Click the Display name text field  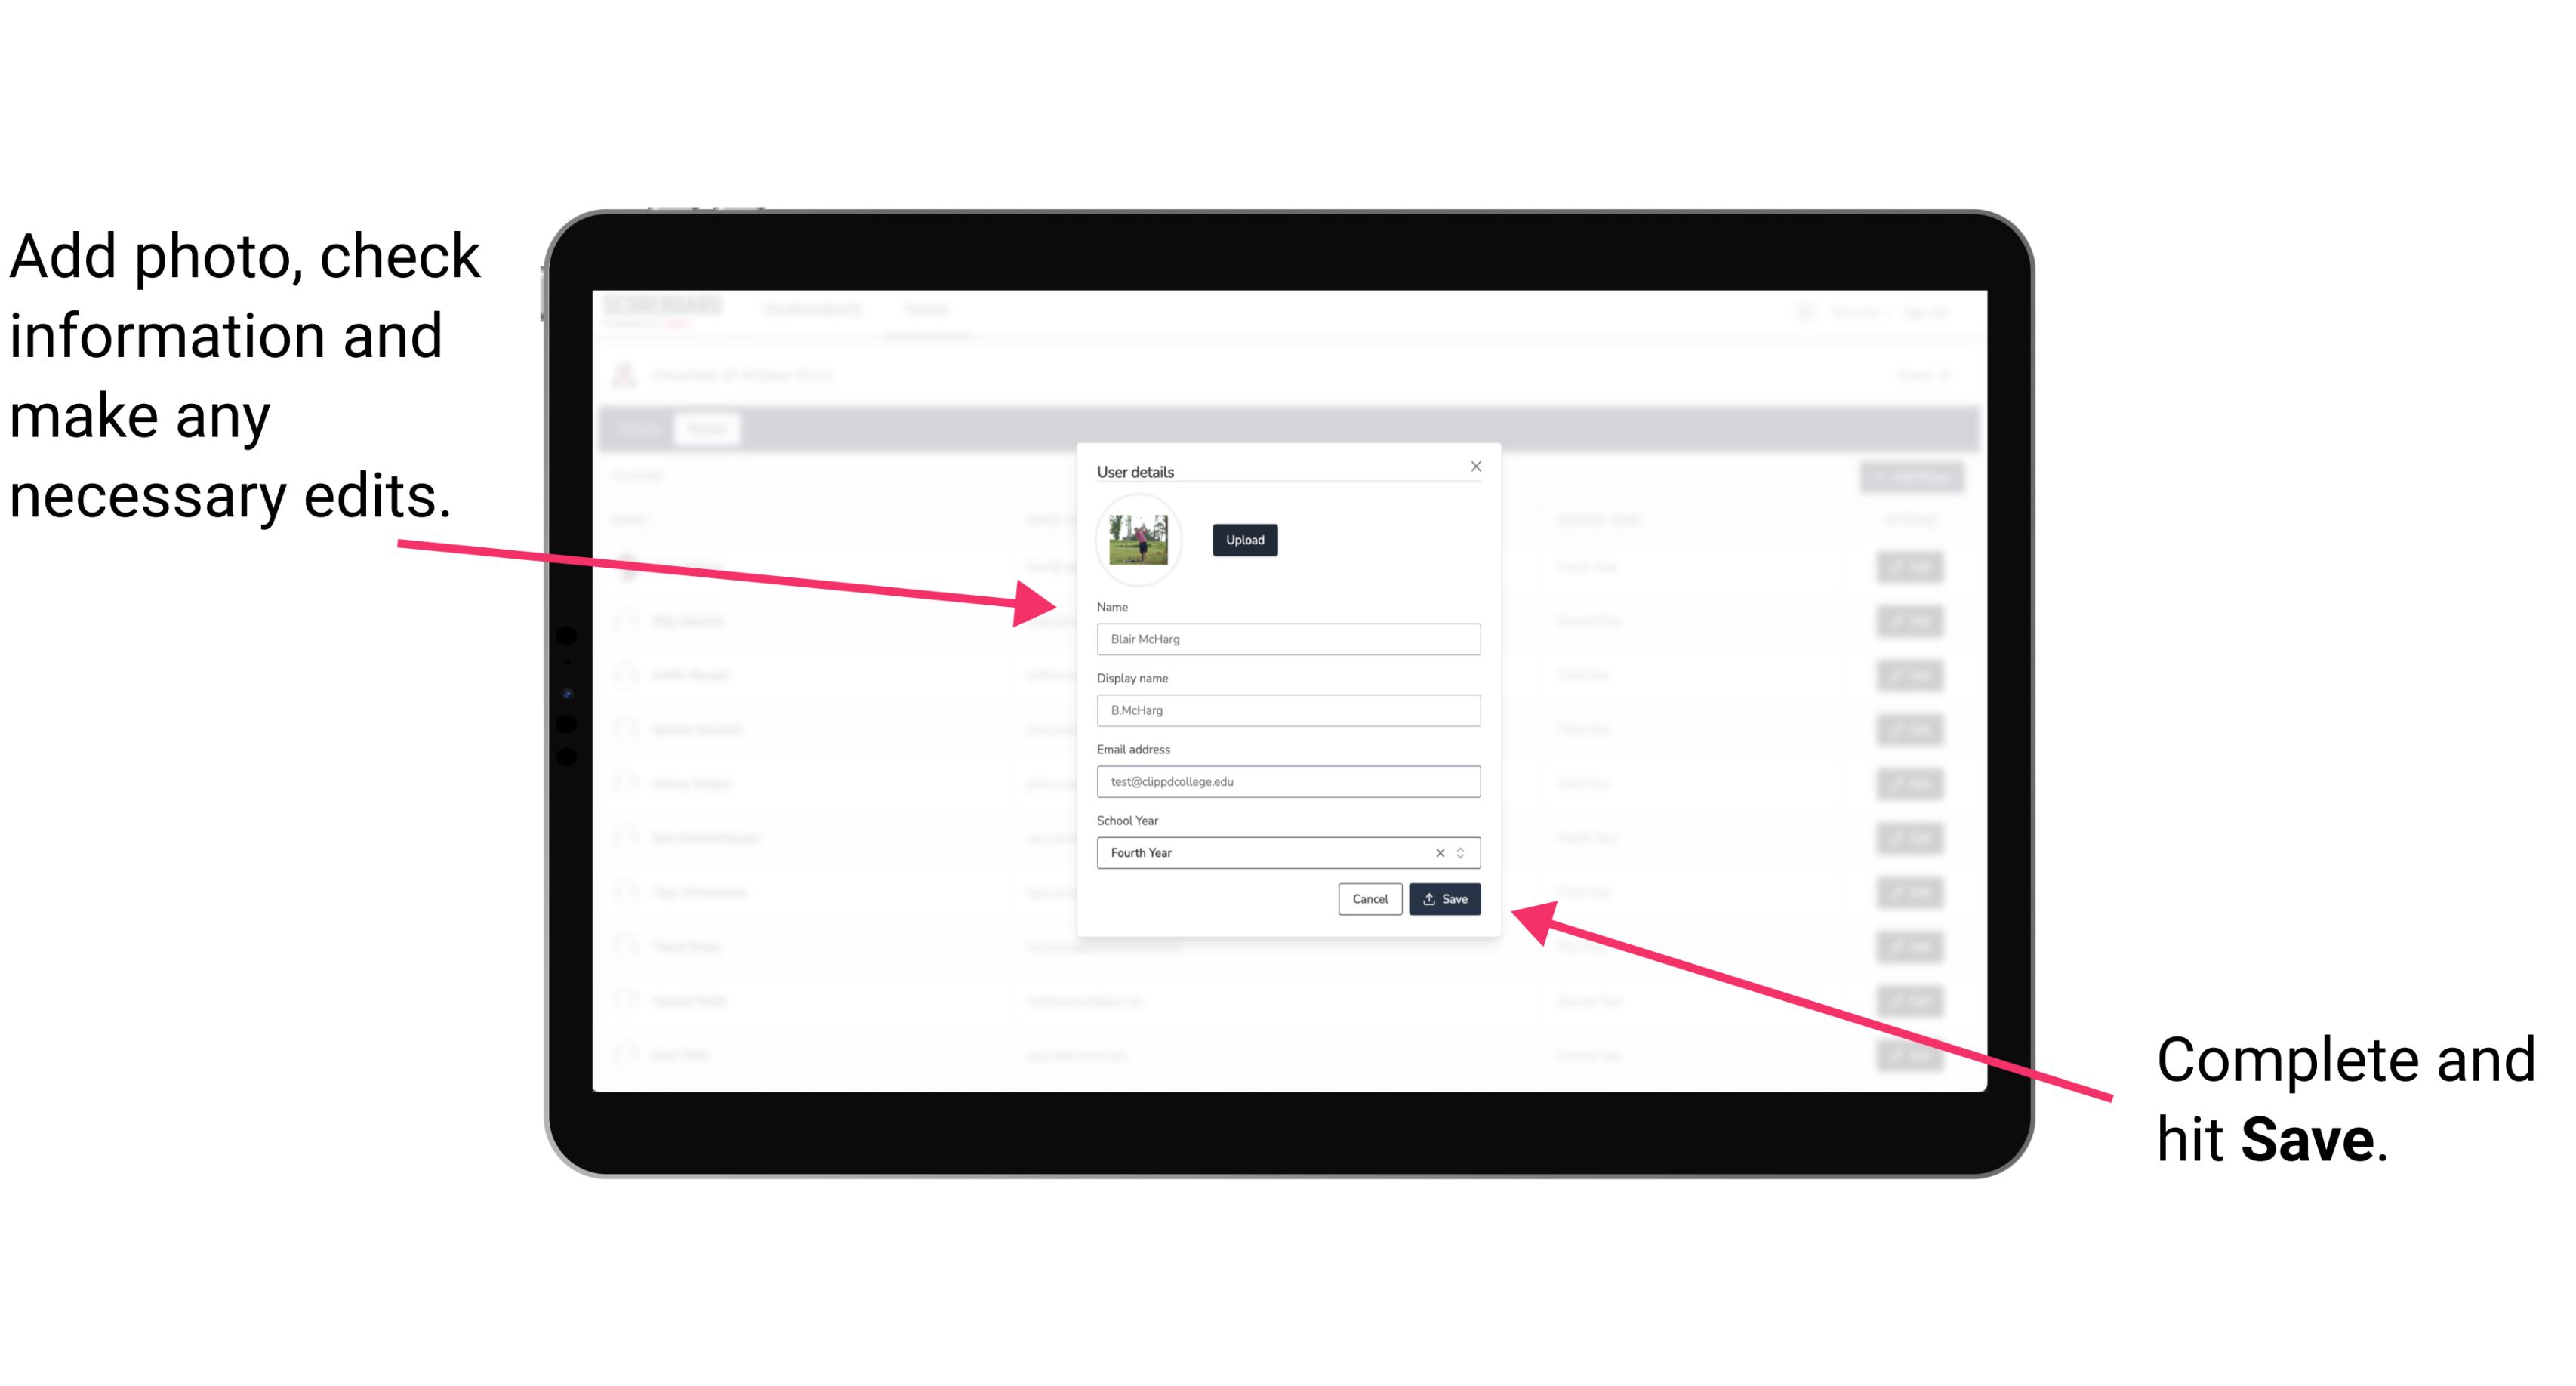1287,710
